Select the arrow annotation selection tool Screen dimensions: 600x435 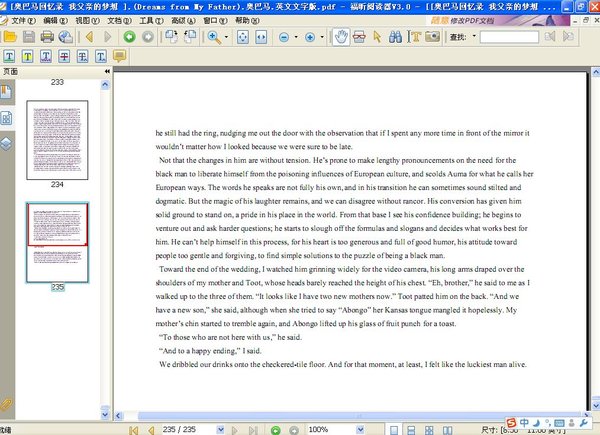click(x=377, y=37)
